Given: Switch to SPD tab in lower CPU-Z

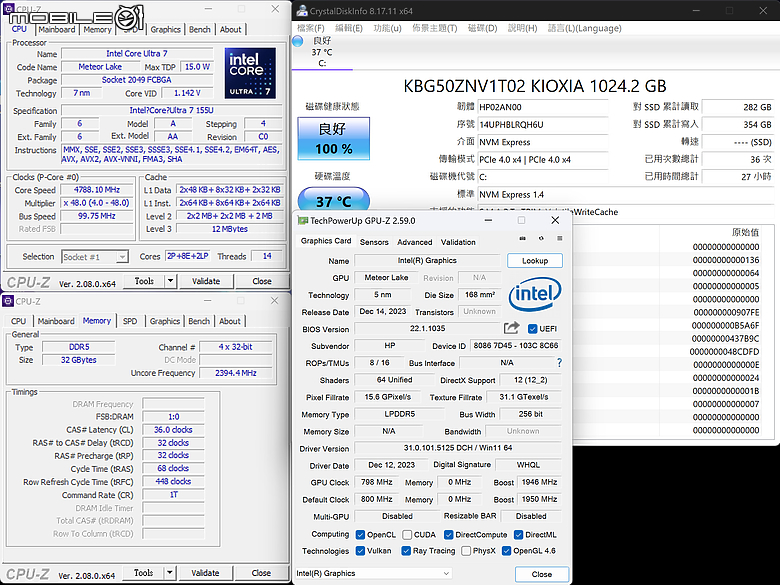Looking at the screenshot, I should pos(130,321).
